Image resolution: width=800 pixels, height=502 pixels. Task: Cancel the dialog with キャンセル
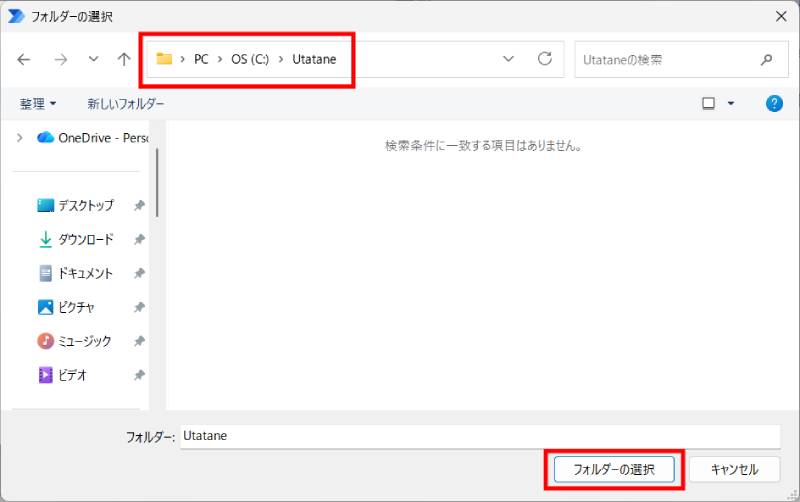[735, 469]
